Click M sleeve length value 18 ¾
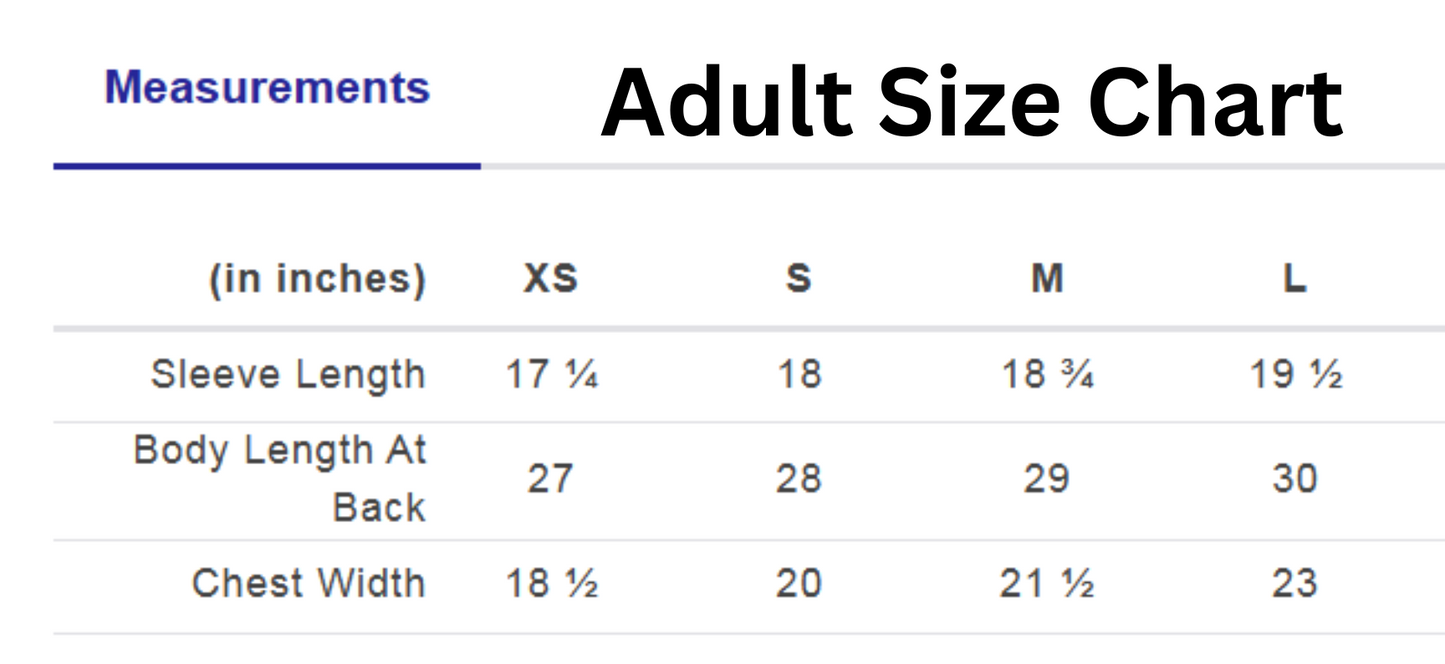Image resolution: width=1445 pixels, height=664 pixels. (1046, 375)
